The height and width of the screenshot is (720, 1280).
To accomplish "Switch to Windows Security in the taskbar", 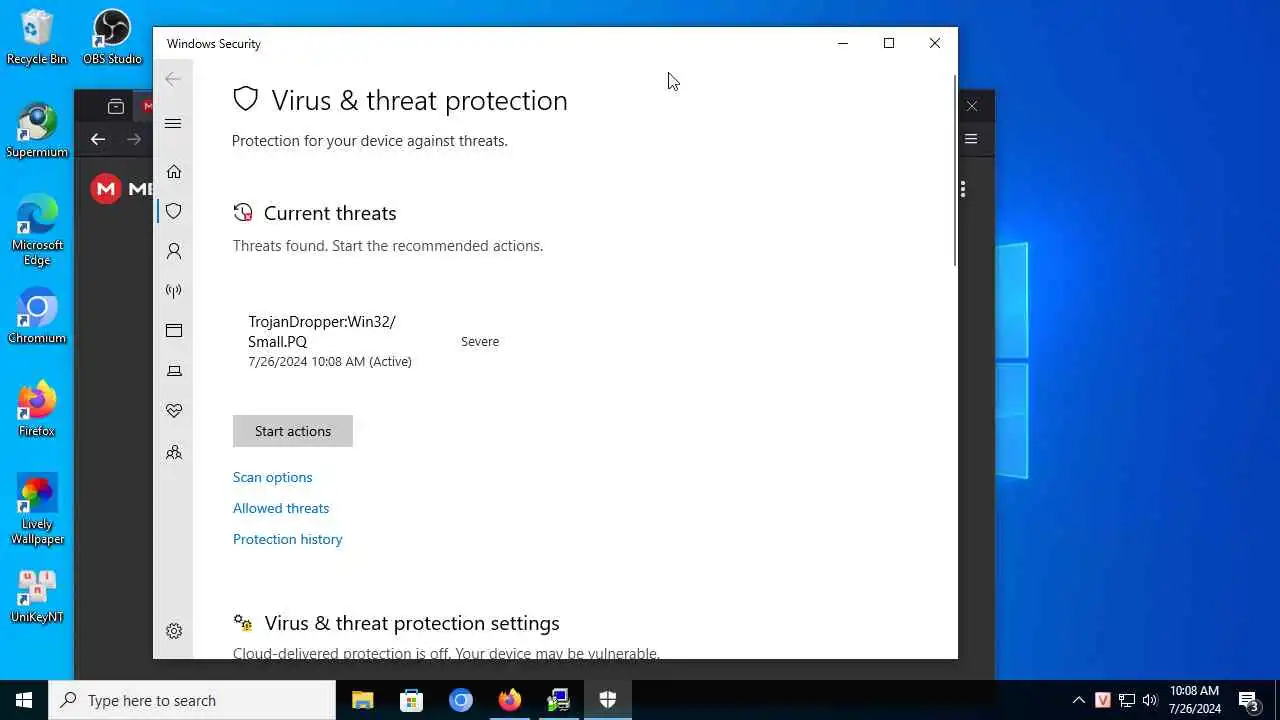I will [x=607, y=700].
